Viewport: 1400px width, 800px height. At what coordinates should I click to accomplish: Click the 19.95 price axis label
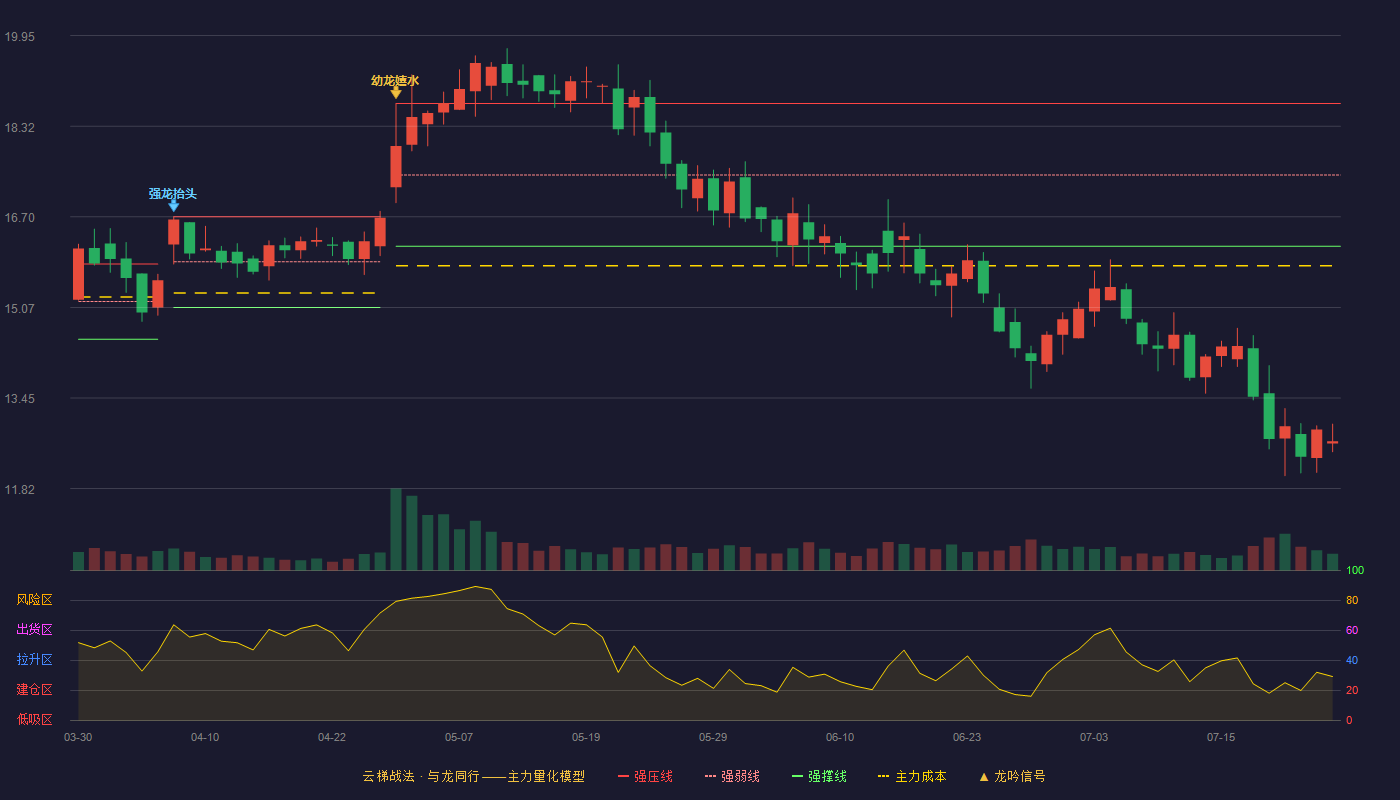coord(19,37)
